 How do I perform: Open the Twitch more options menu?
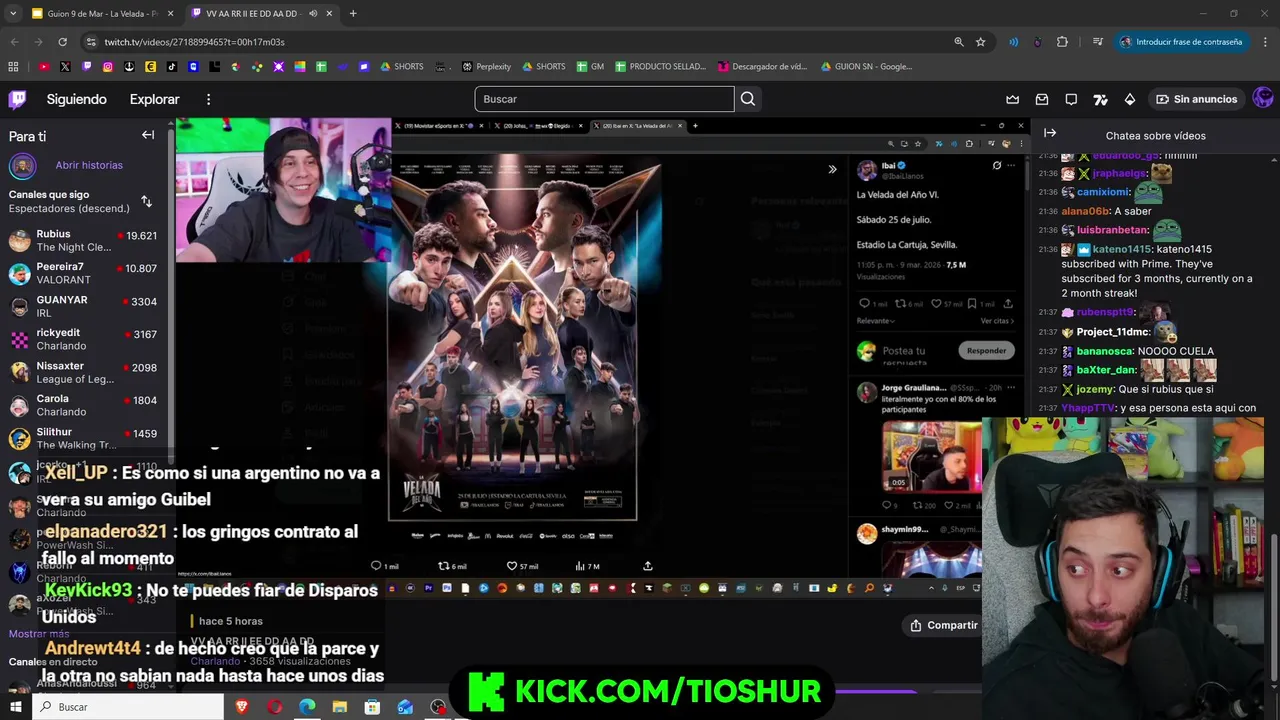click(208, 99)
